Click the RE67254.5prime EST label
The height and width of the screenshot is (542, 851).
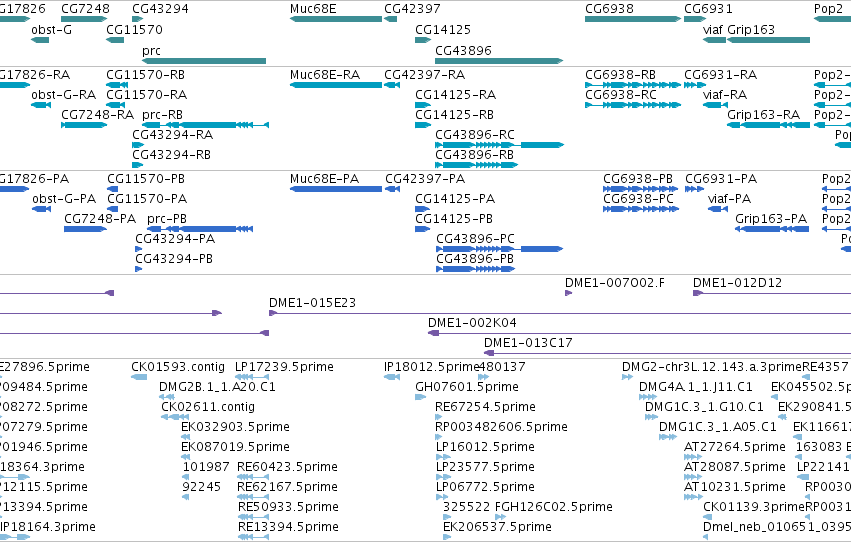click(485, 407)
